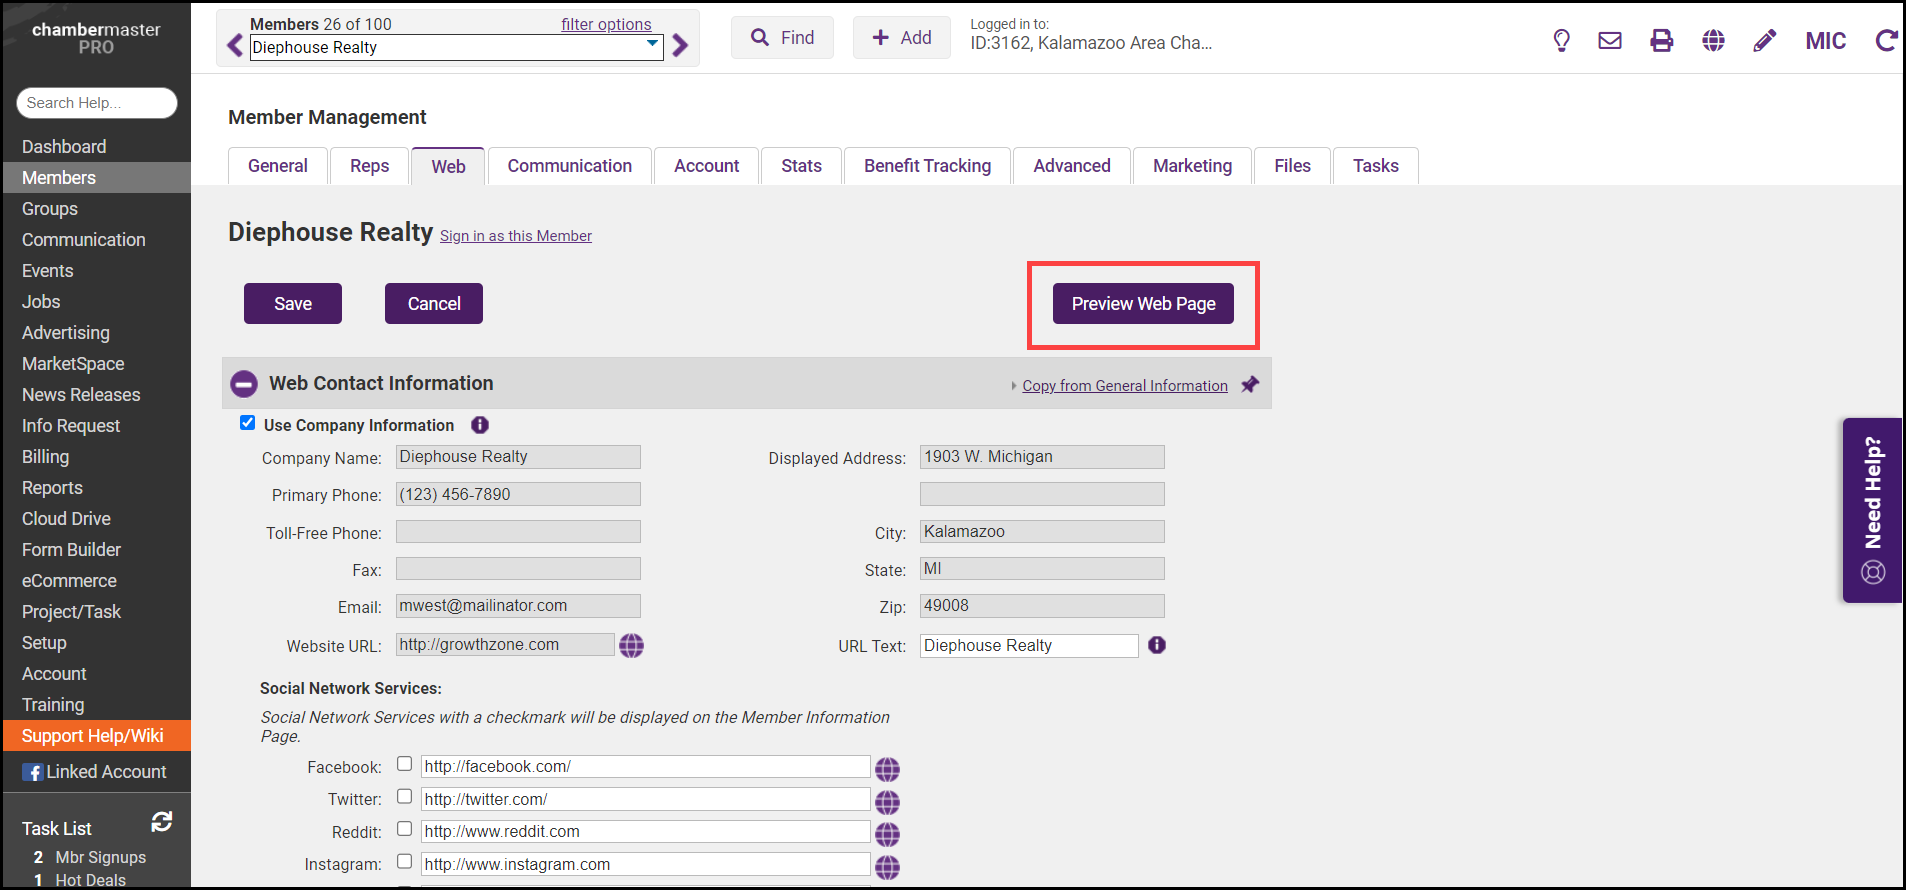Click the pencil edit icon in header
This screenshot has width=1906, height=890.
1765,41
